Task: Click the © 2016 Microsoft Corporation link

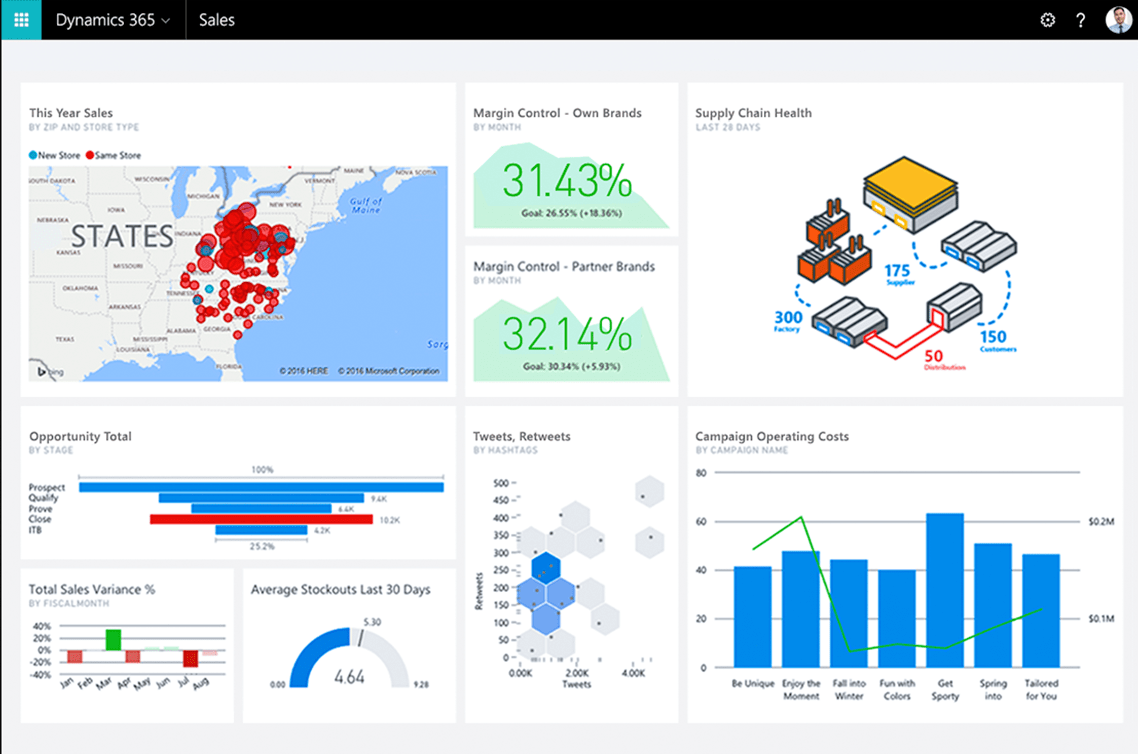Action: click(389, 371)
